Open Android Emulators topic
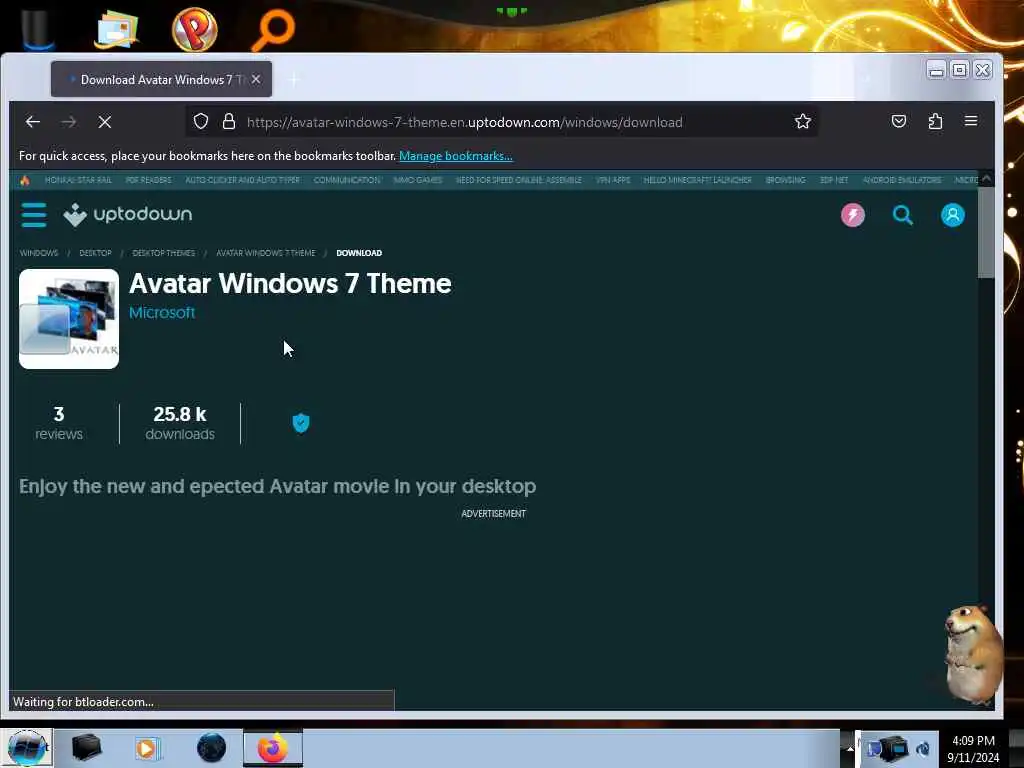 tap(902, 180)
